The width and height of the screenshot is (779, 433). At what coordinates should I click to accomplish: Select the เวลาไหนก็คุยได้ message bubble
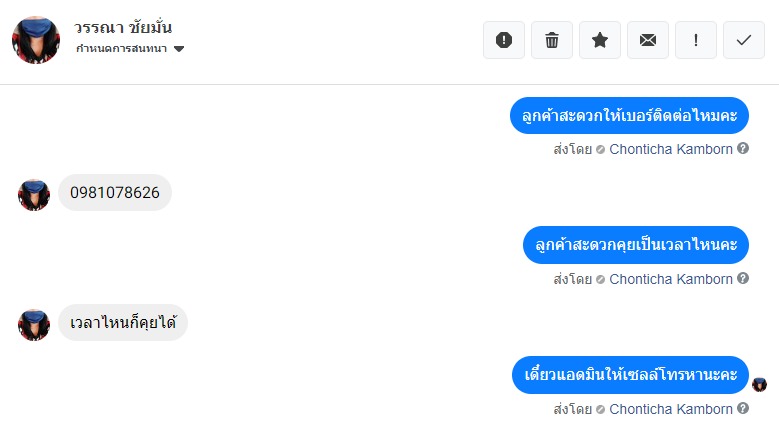coord(123,323)
